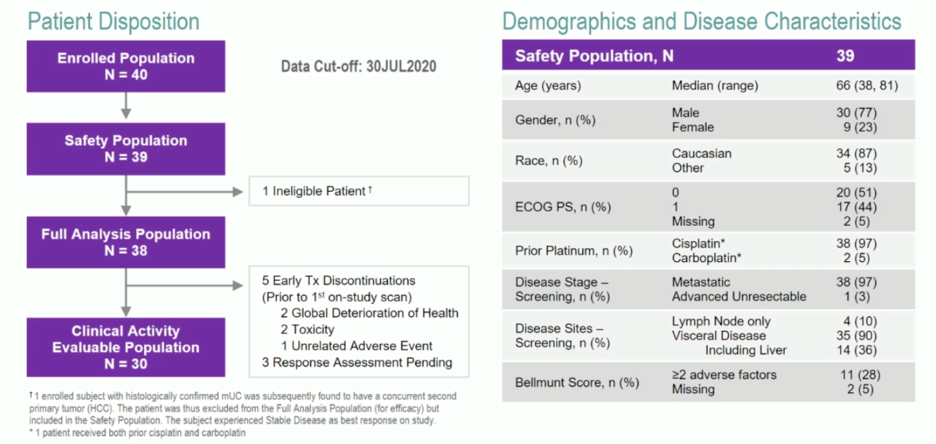The image size is (936, 444).
Task: Click the value 9 (23)
Action: pos(860,127)
